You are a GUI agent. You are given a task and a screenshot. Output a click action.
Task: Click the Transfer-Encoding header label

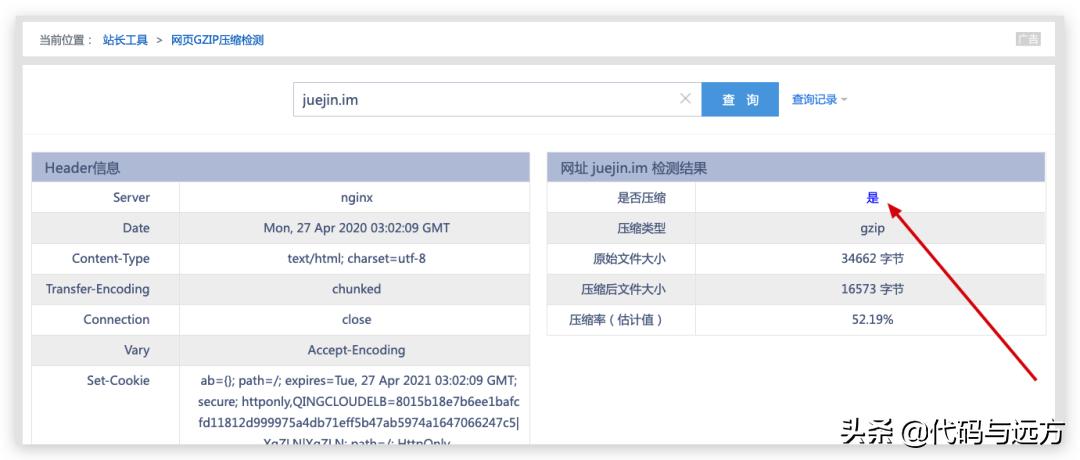pyautogui.click(x=98, y=289)
